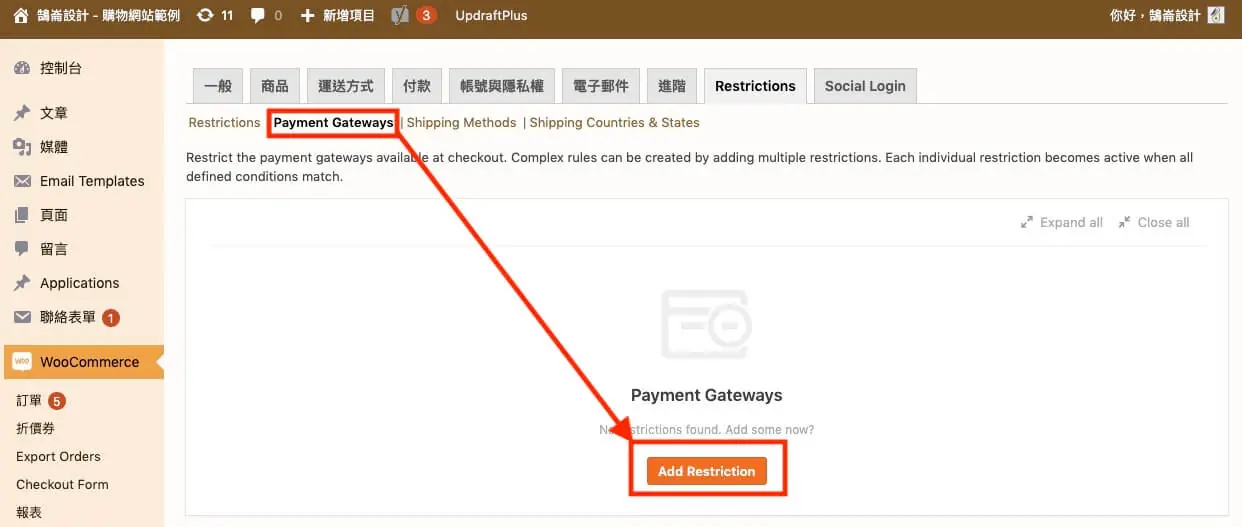Open 折價券 submenu item
Image resolution: width=1242 pixels, height=527 pixels.
click(x=36, y=428)
